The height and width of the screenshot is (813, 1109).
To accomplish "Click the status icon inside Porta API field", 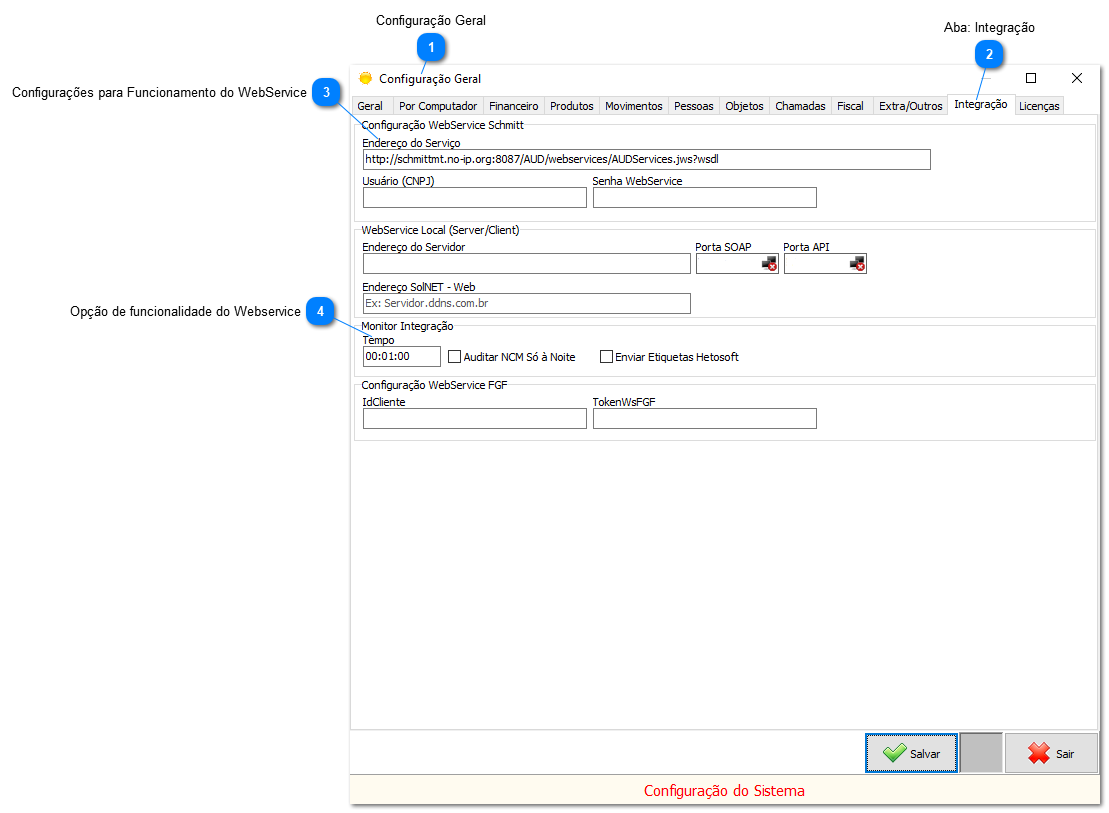I will click(858, 263).
